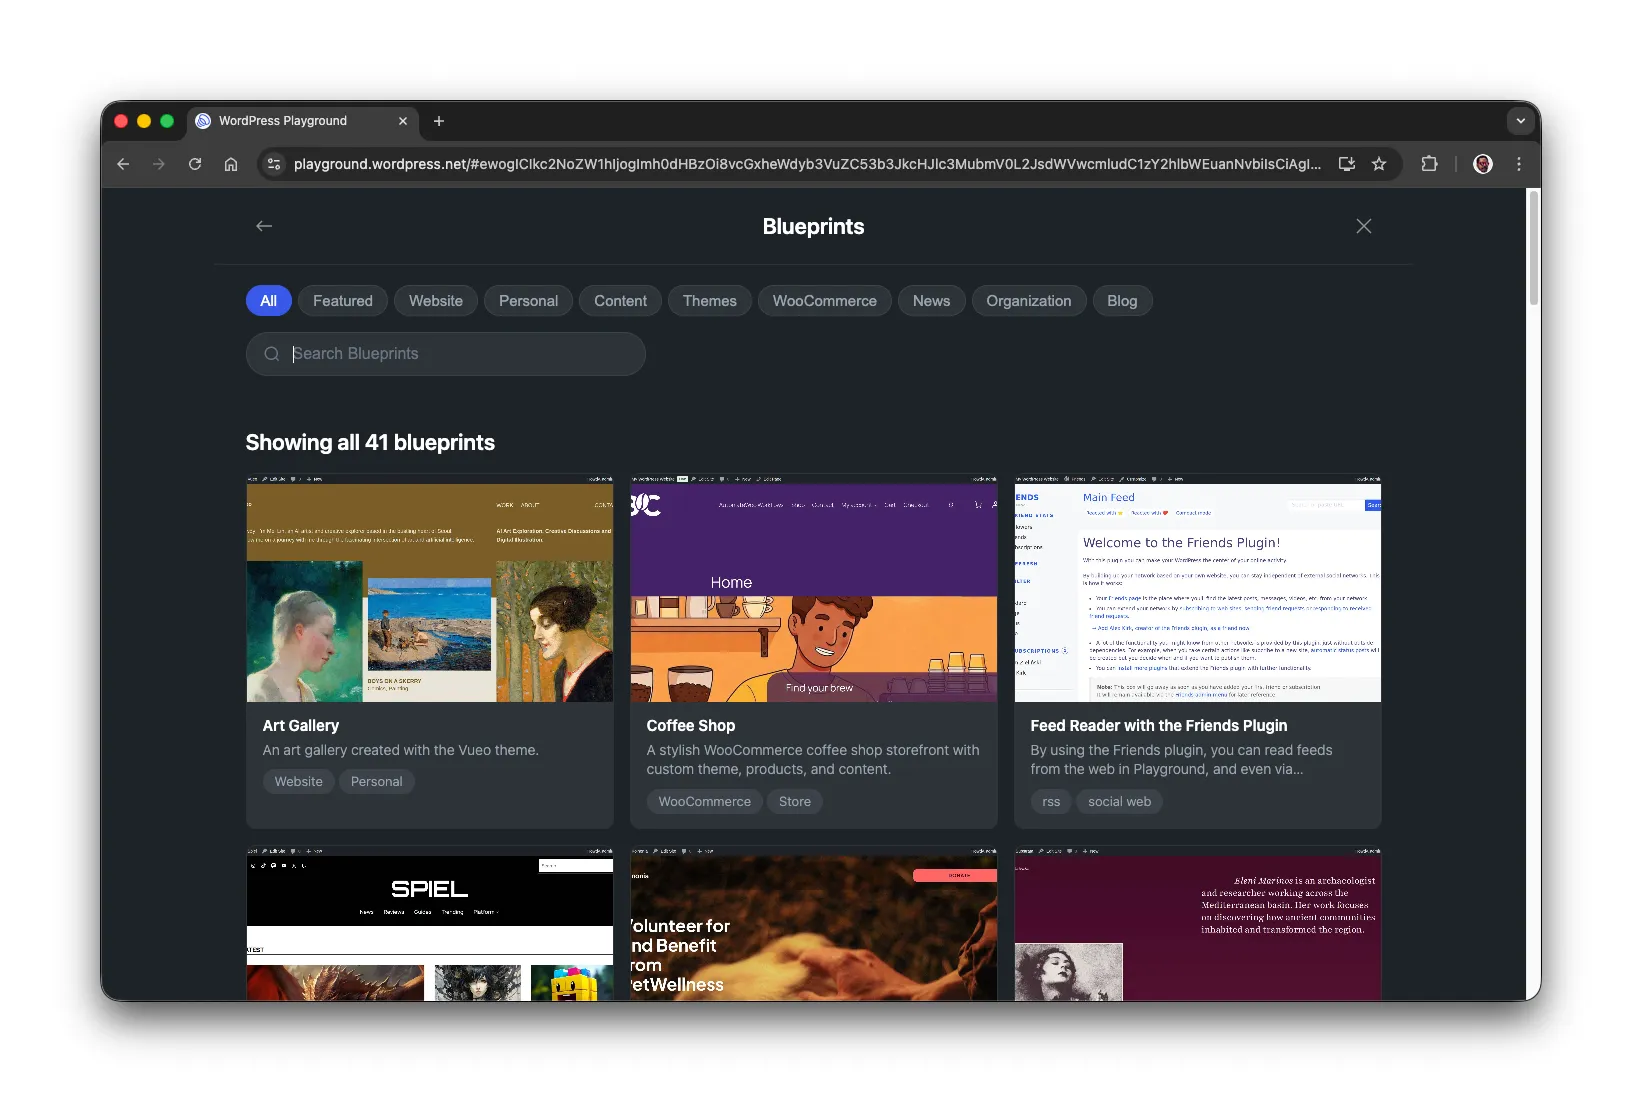Toggle the WooCommerce category filter
The image size is (1642, 1102).
coord(824,301)
